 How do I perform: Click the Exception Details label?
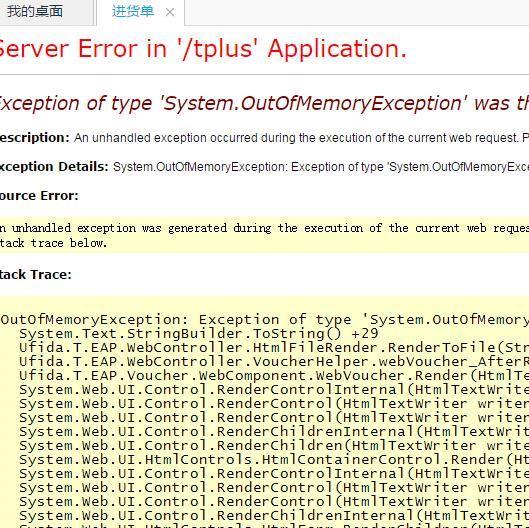[54, 167]
